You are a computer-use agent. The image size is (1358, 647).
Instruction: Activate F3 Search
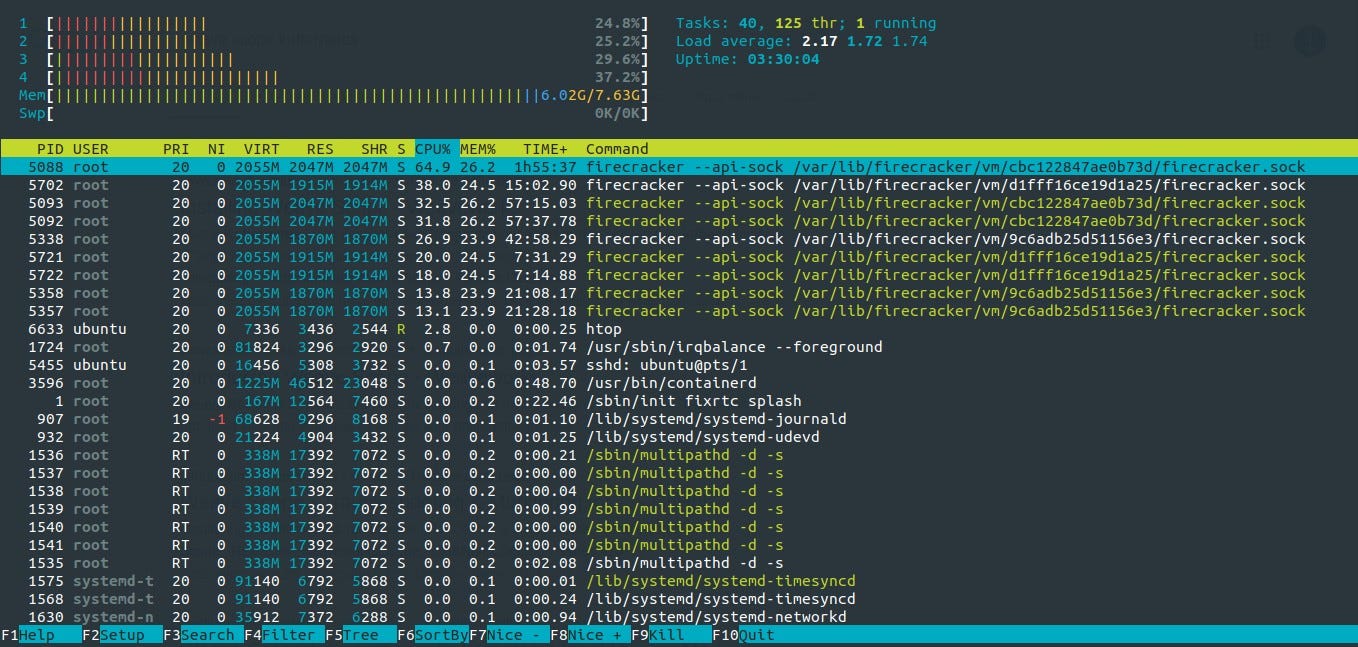click(x=203, y=635)
